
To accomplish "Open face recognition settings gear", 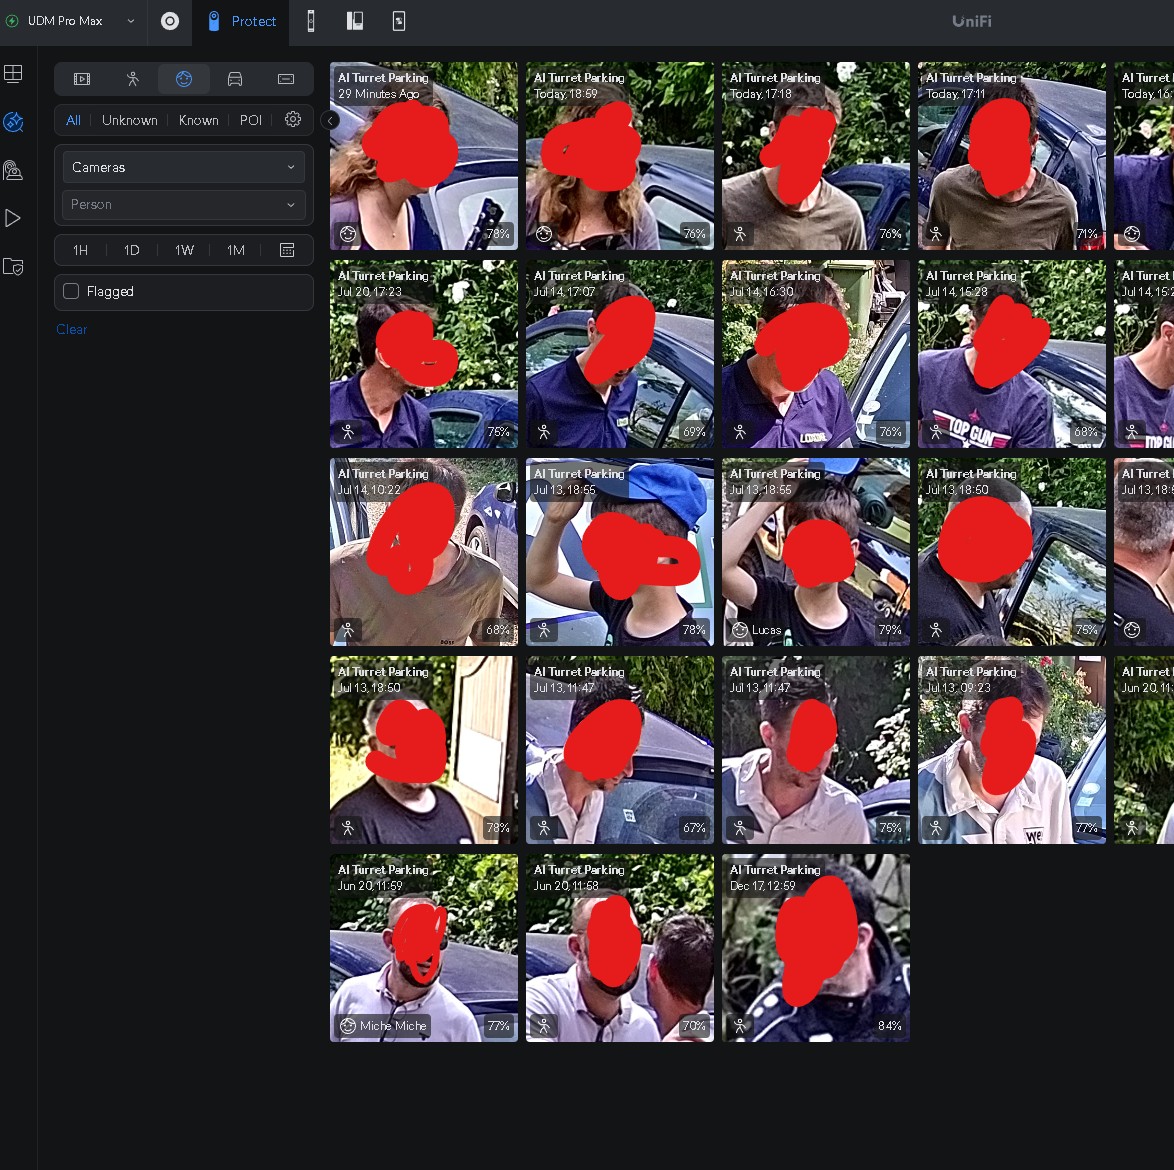I will tap(293, 120).
